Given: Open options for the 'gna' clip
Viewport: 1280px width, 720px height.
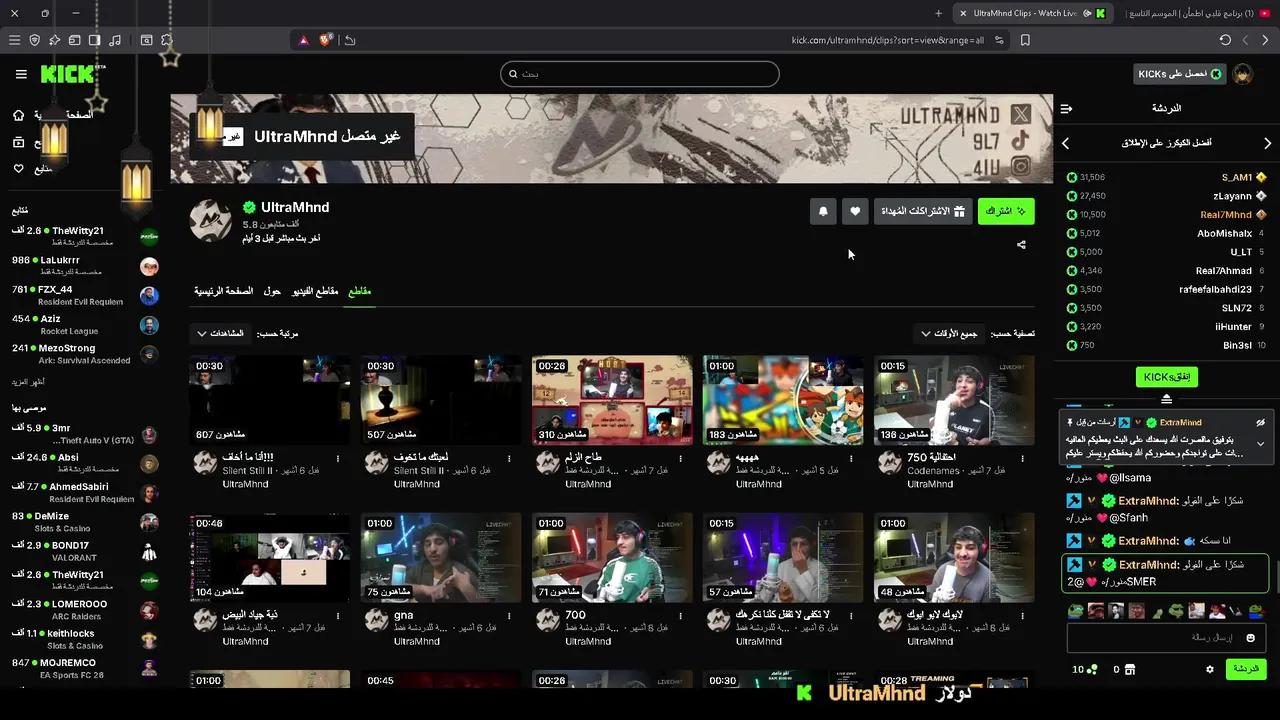Looking at the screenshot, I should 509,616.
